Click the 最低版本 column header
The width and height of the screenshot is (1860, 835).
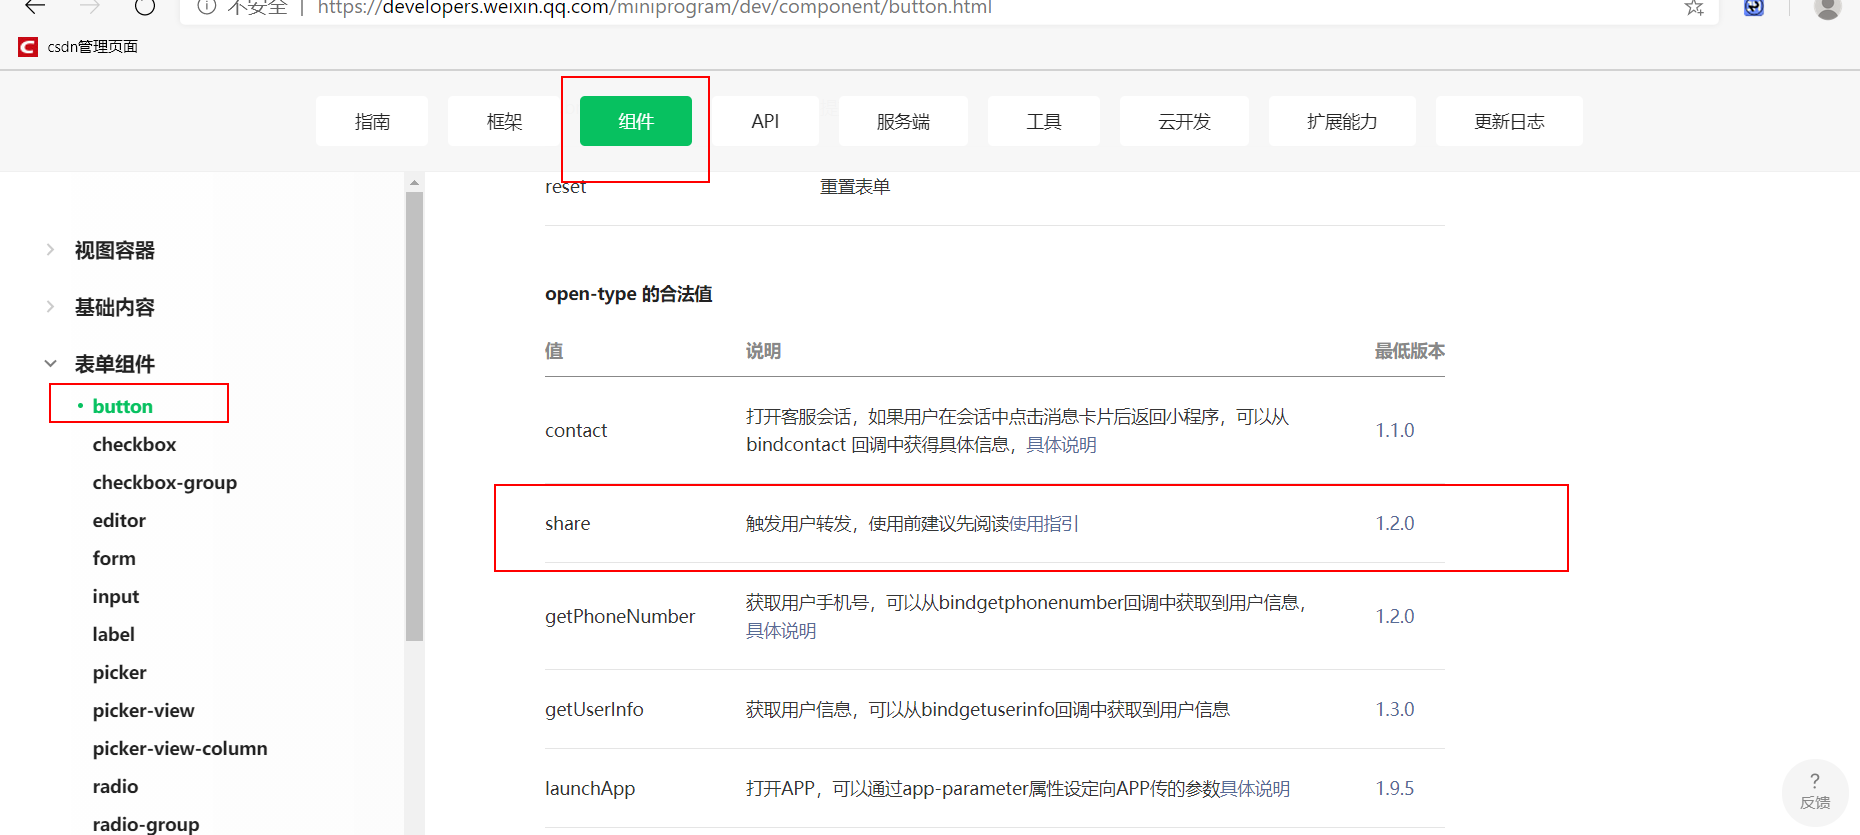point(1409,351)
